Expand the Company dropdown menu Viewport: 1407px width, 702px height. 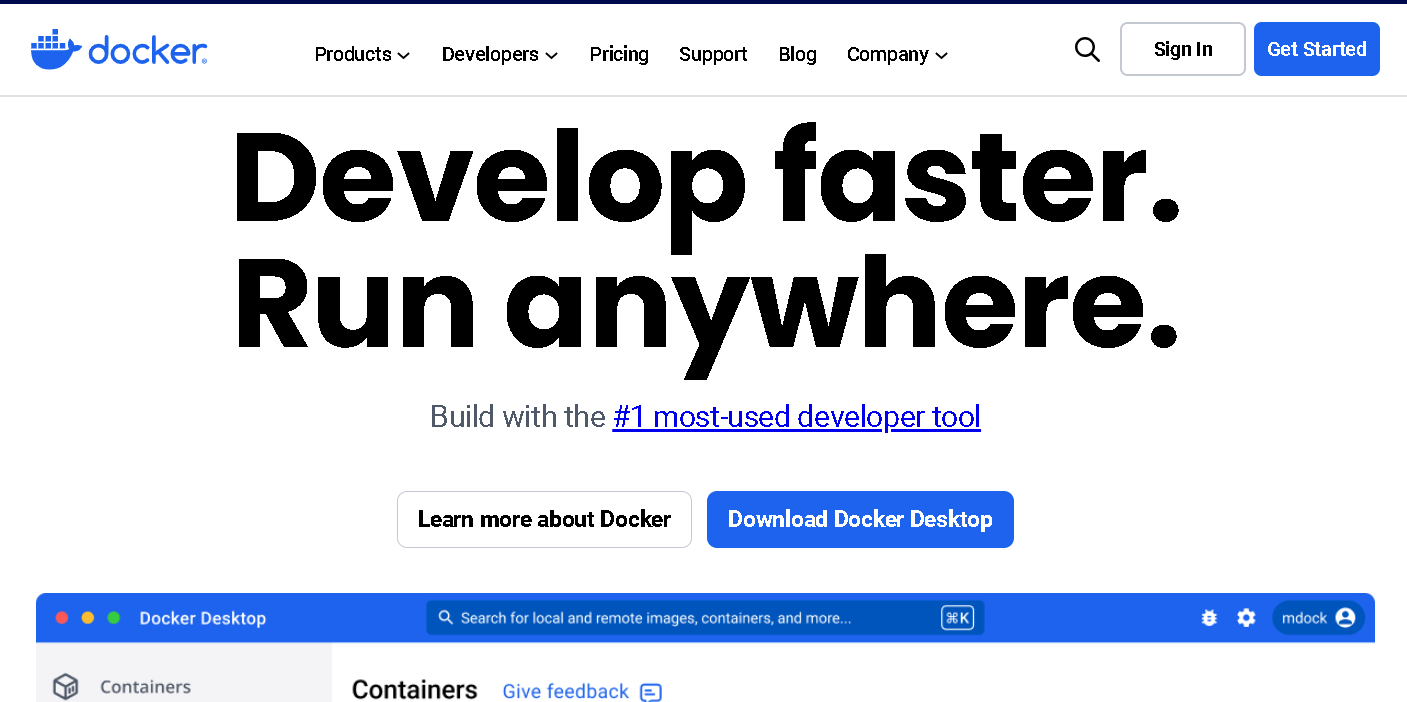[x=897, y=54]
